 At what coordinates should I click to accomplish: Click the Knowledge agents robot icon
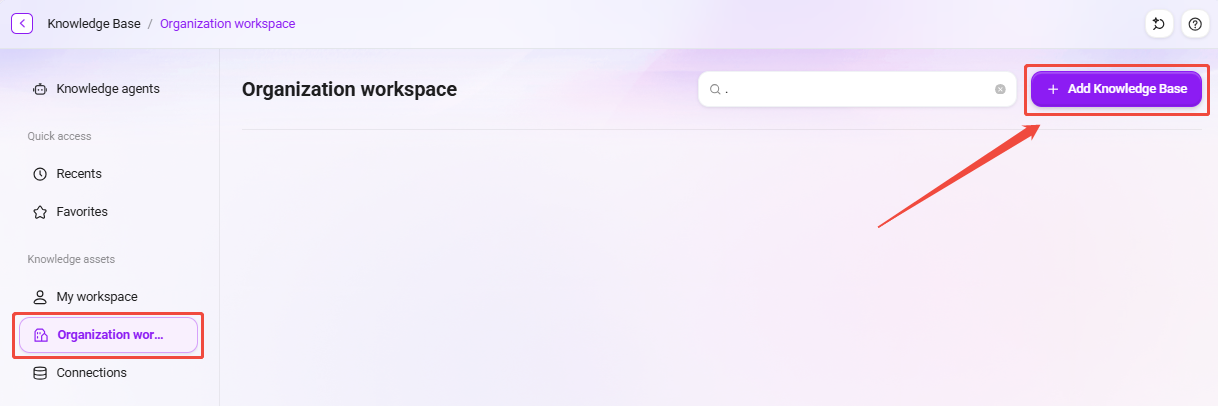click(x=40, y=89)
